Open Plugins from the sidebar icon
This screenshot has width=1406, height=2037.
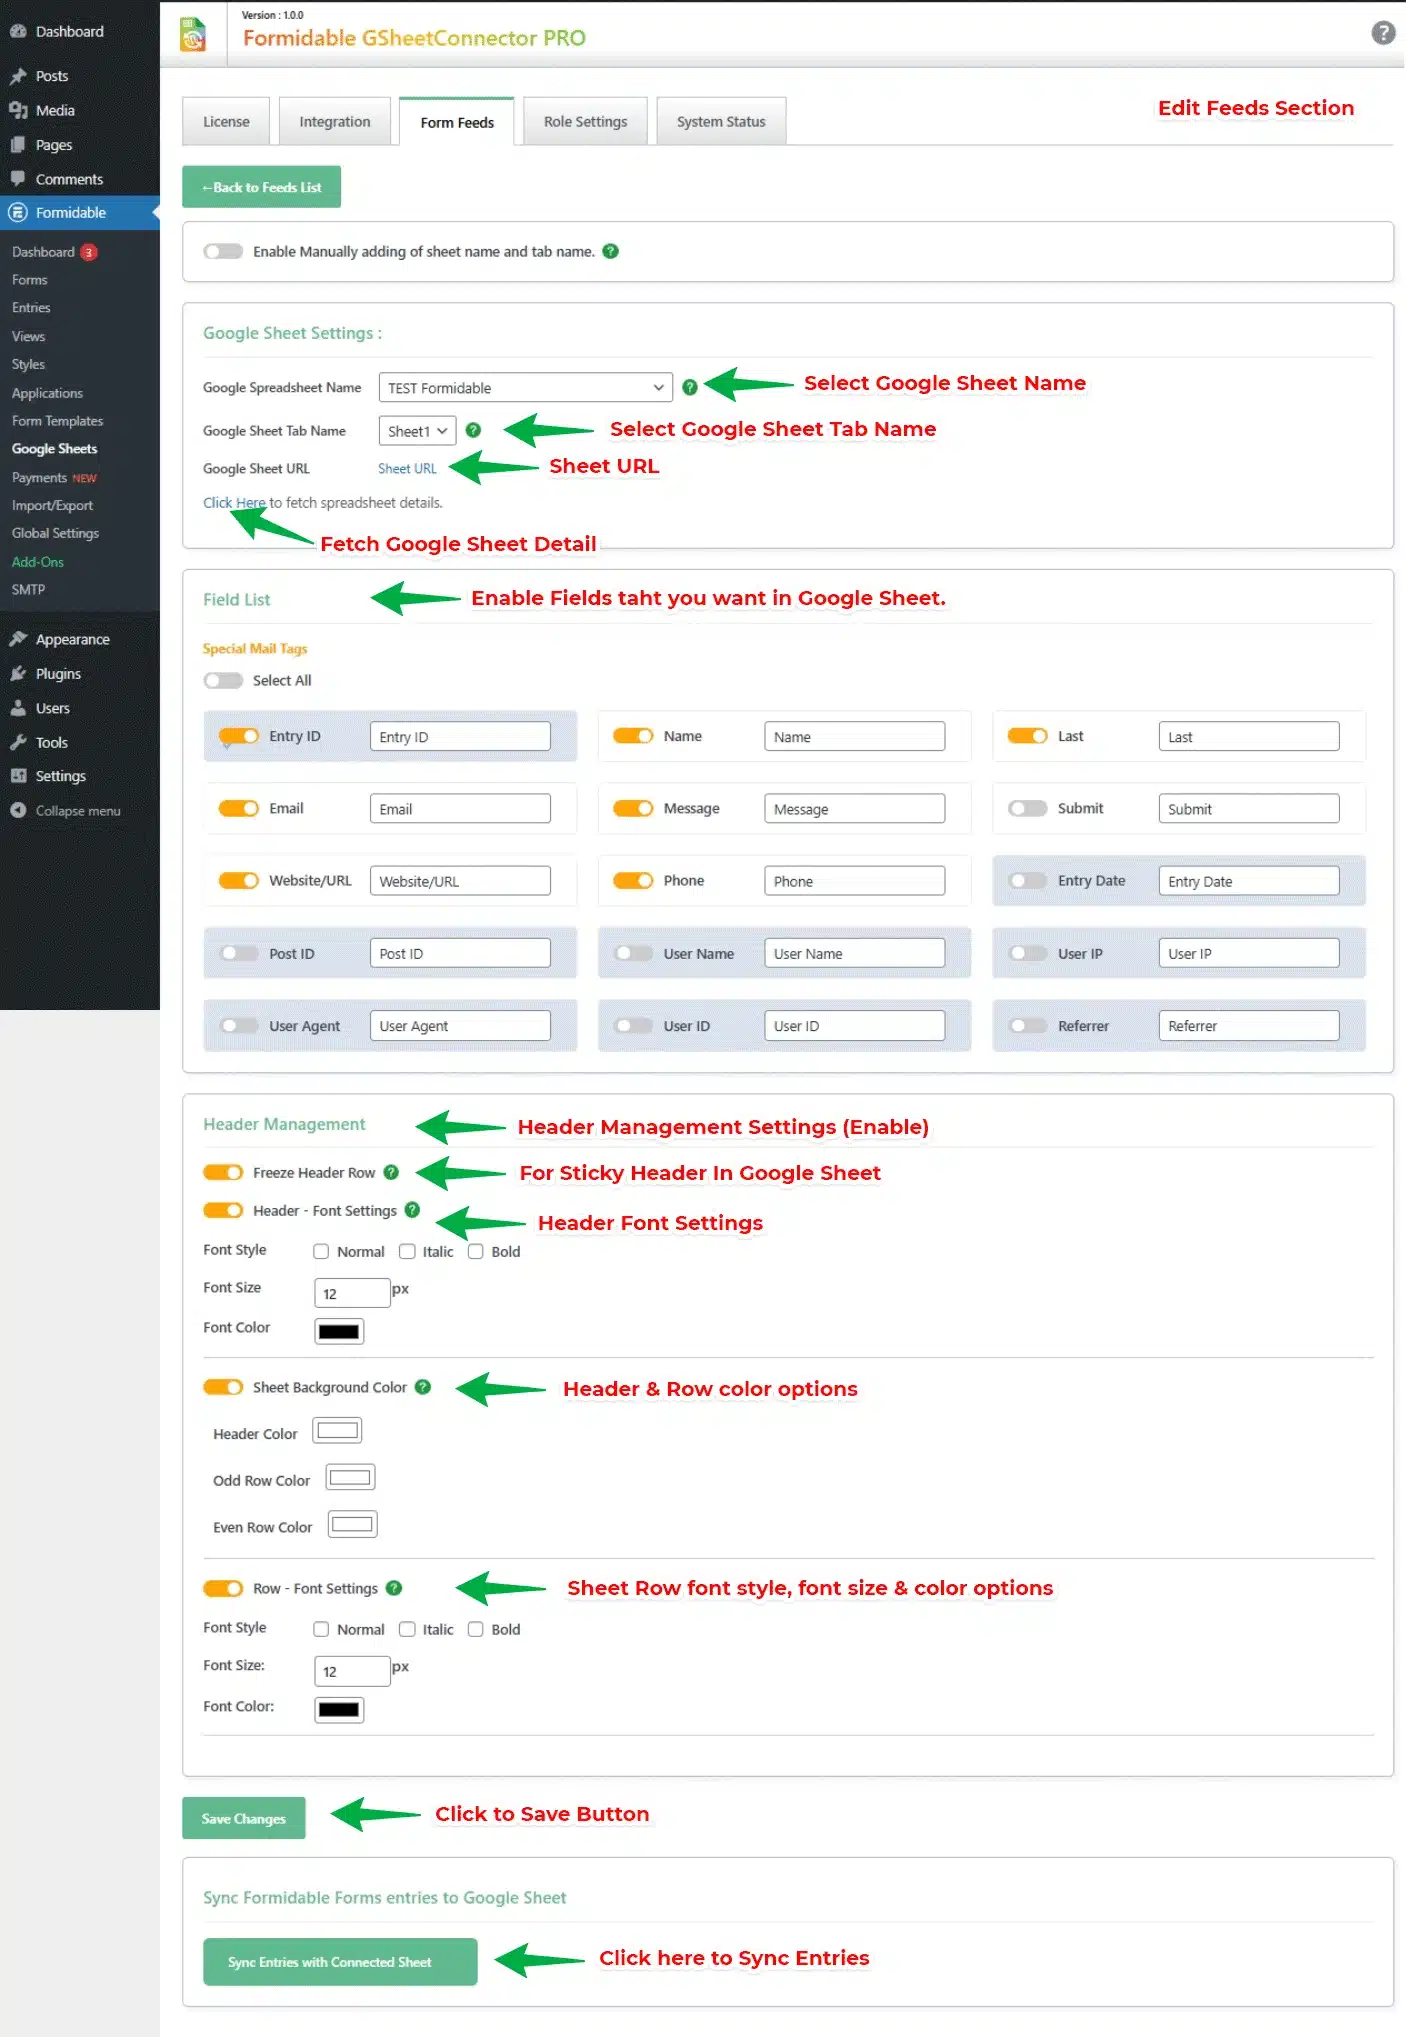(x=18, y=674)
